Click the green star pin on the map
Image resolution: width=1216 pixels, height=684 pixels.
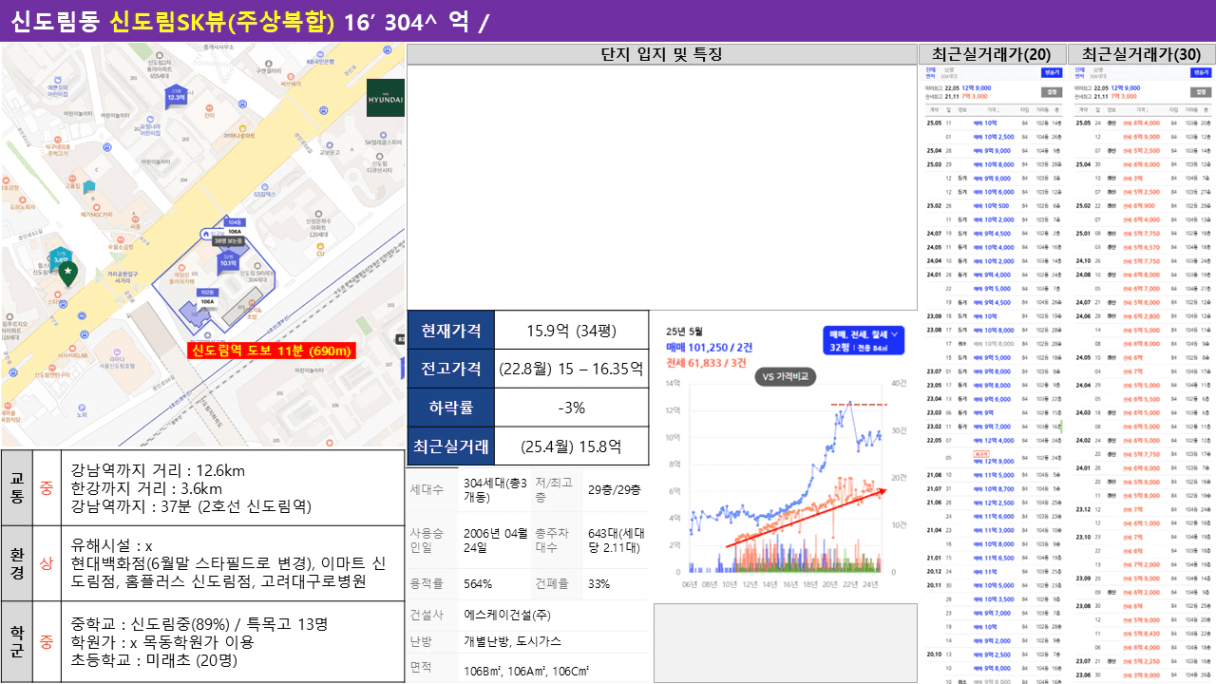66,273
